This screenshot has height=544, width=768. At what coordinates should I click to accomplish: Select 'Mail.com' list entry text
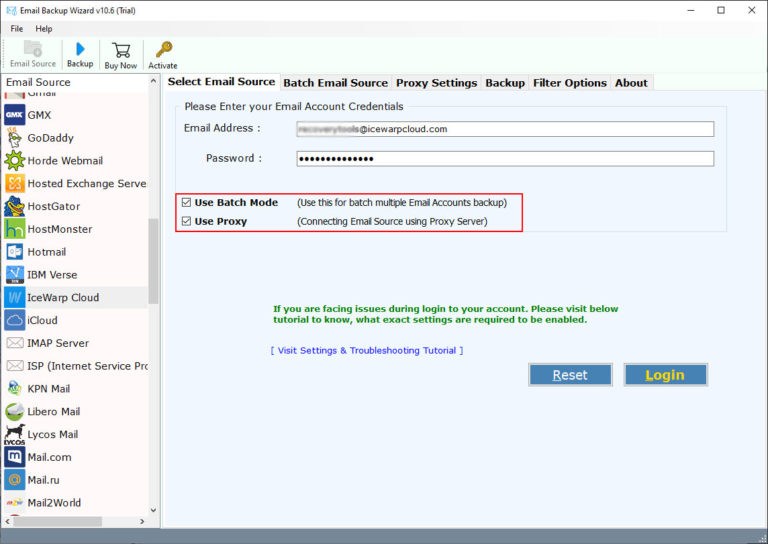[x=49, y=457]
